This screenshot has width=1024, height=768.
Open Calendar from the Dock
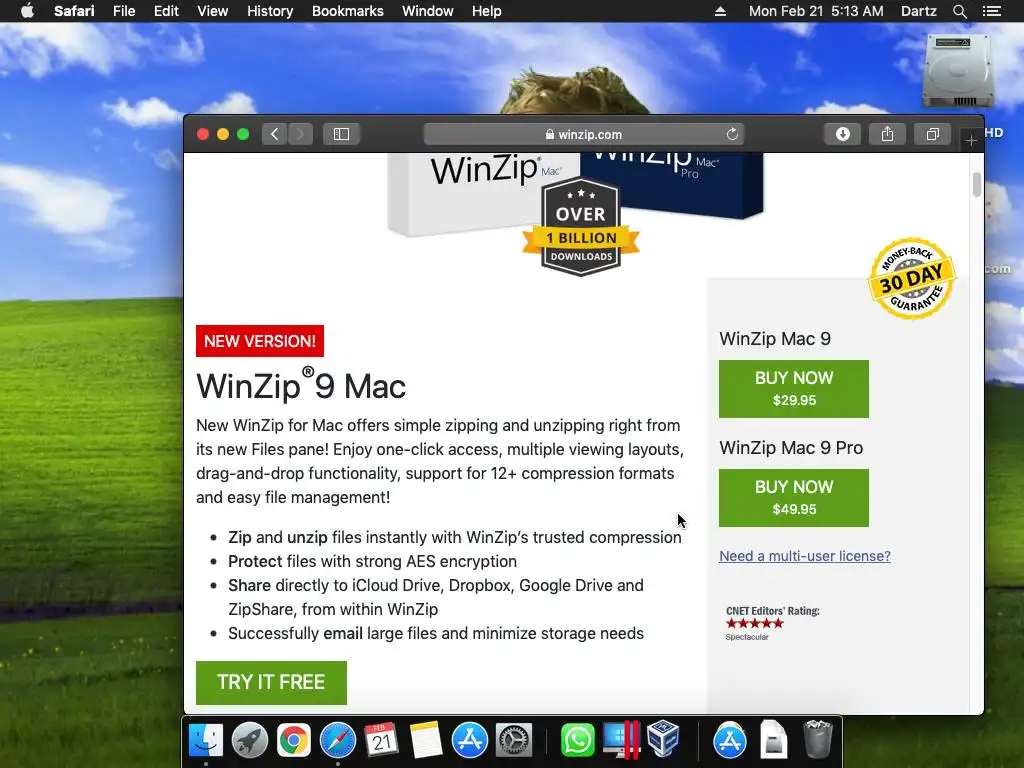click(x=381, y=741)
